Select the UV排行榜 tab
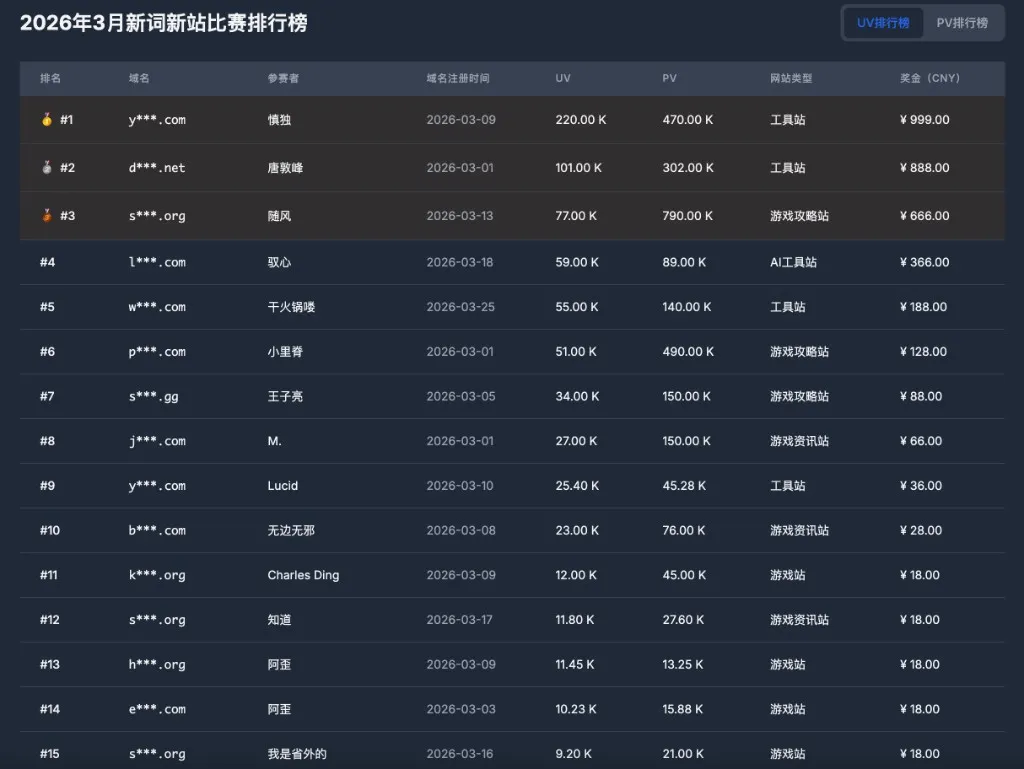1024x769 pixels. click(x=883, y=22)
